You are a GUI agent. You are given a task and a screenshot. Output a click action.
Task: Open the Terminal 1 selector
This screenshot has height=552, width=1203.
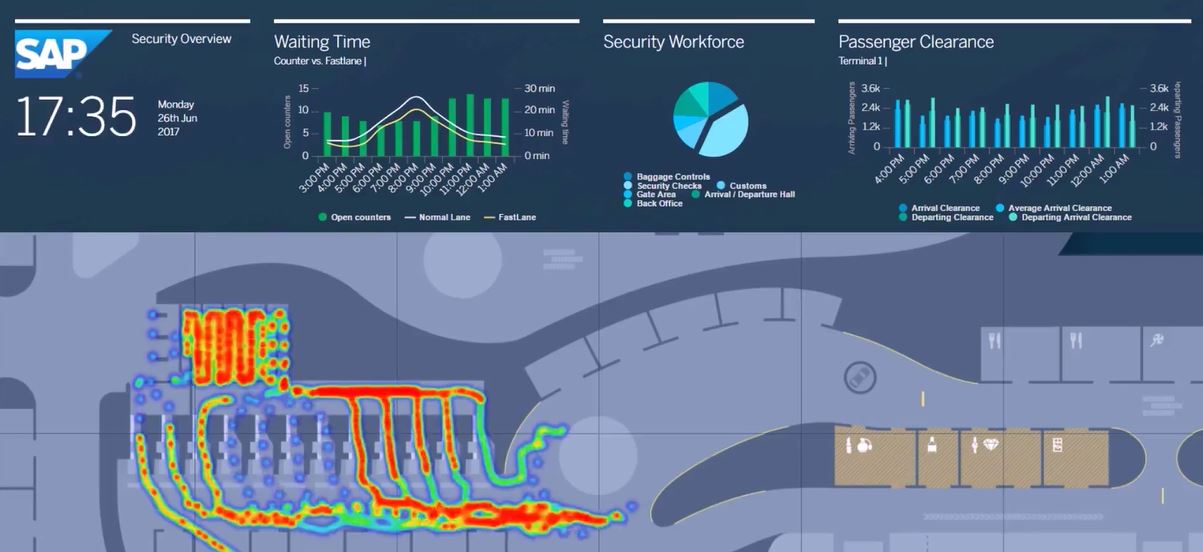point(862,61)
